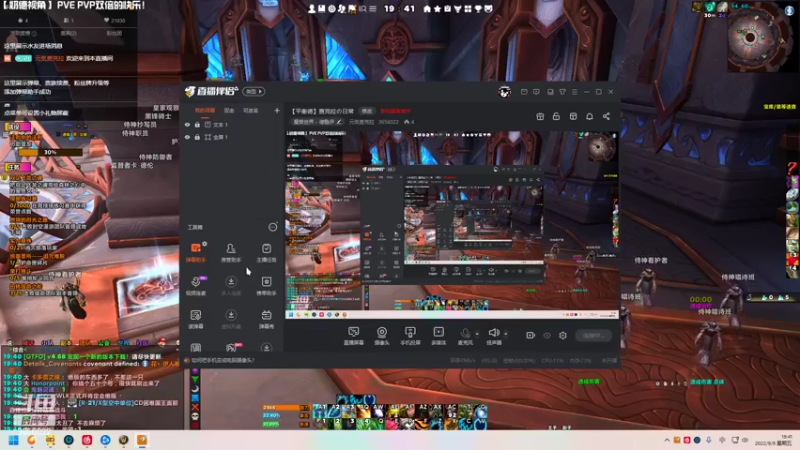Switch to the third scene tab
This screenshot has width=800, height=450.
point(250,110)
